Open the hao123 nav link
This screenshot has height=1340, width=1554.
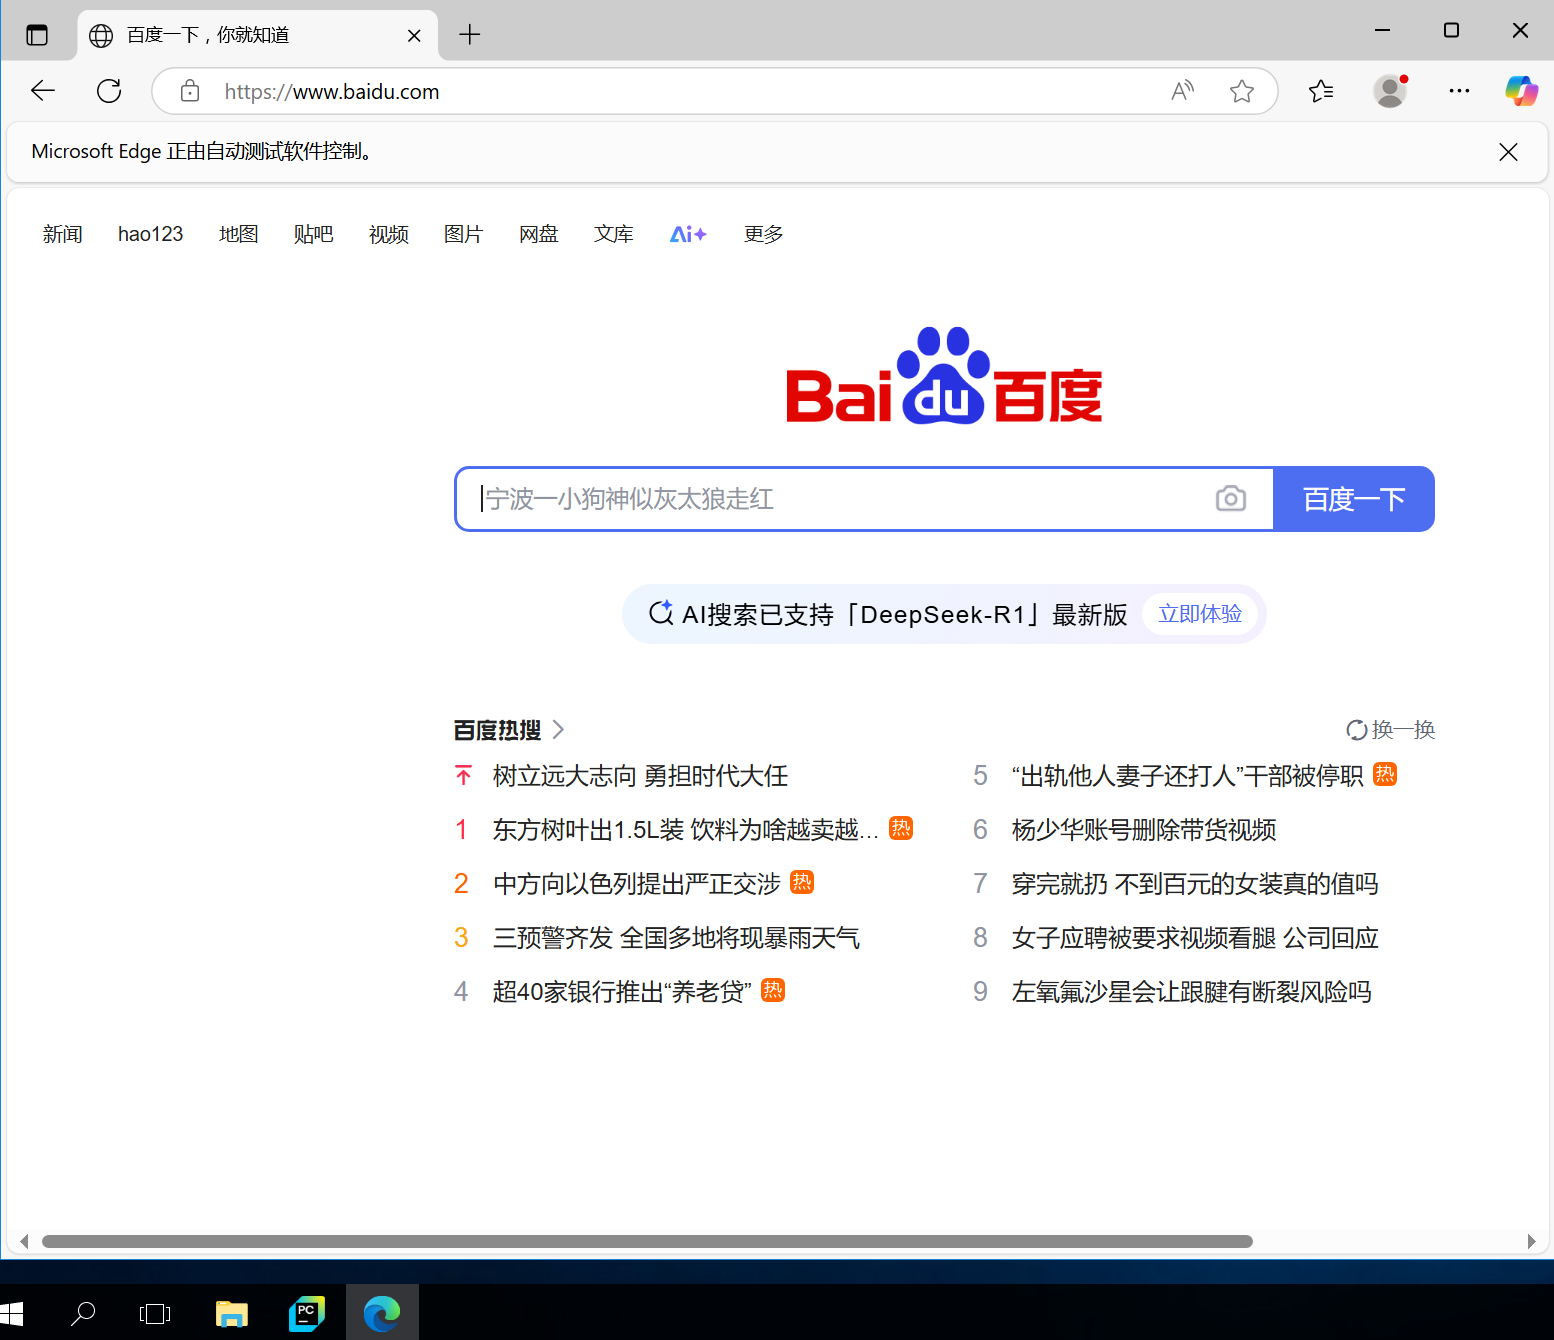click(151, 234)
